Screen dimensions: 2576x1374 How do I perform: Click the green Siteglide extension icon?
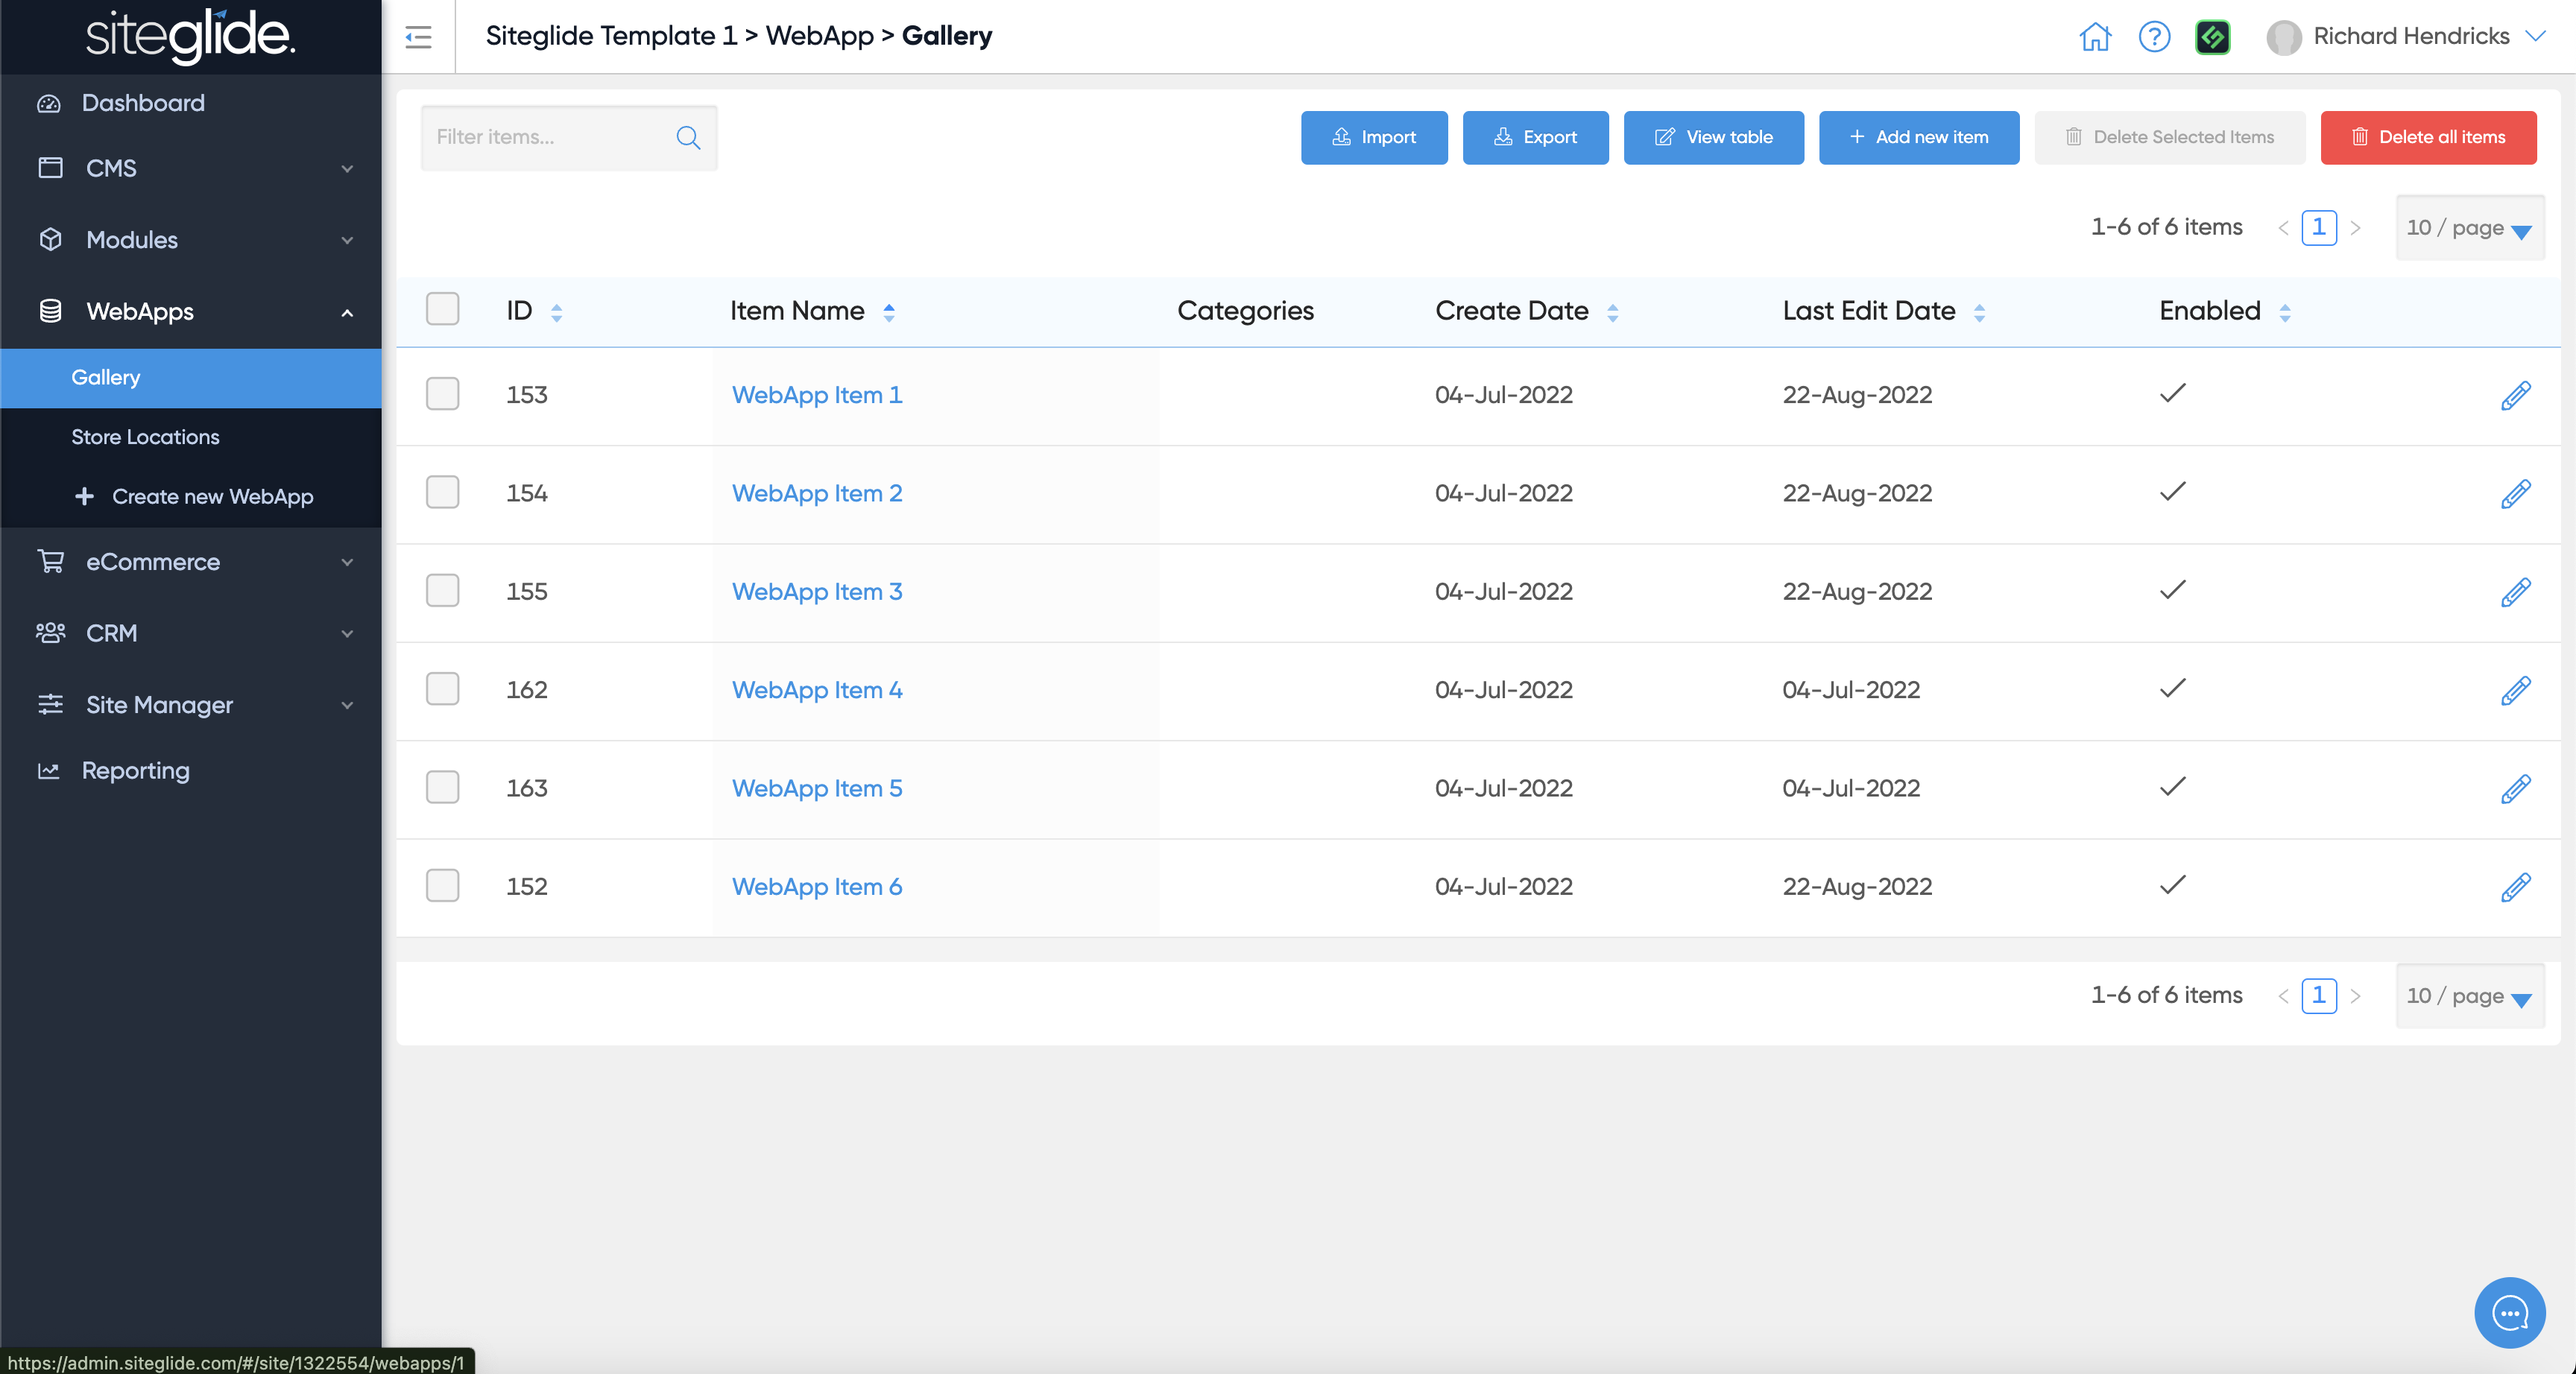(x=2212, y=37)
